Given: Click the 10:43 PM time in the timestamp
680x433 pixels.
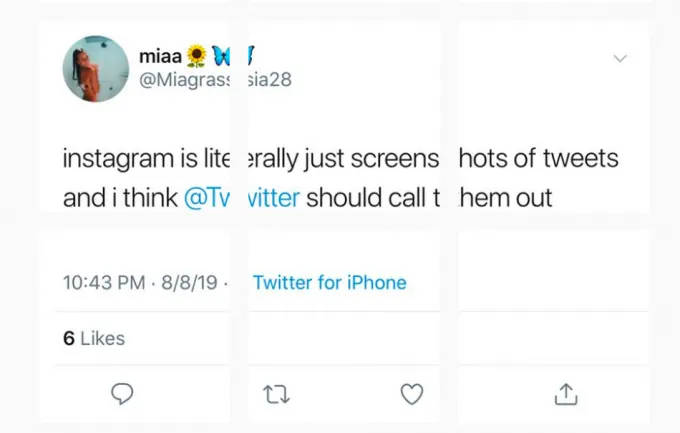Looking at the screenshot, I should pos(103,282).
